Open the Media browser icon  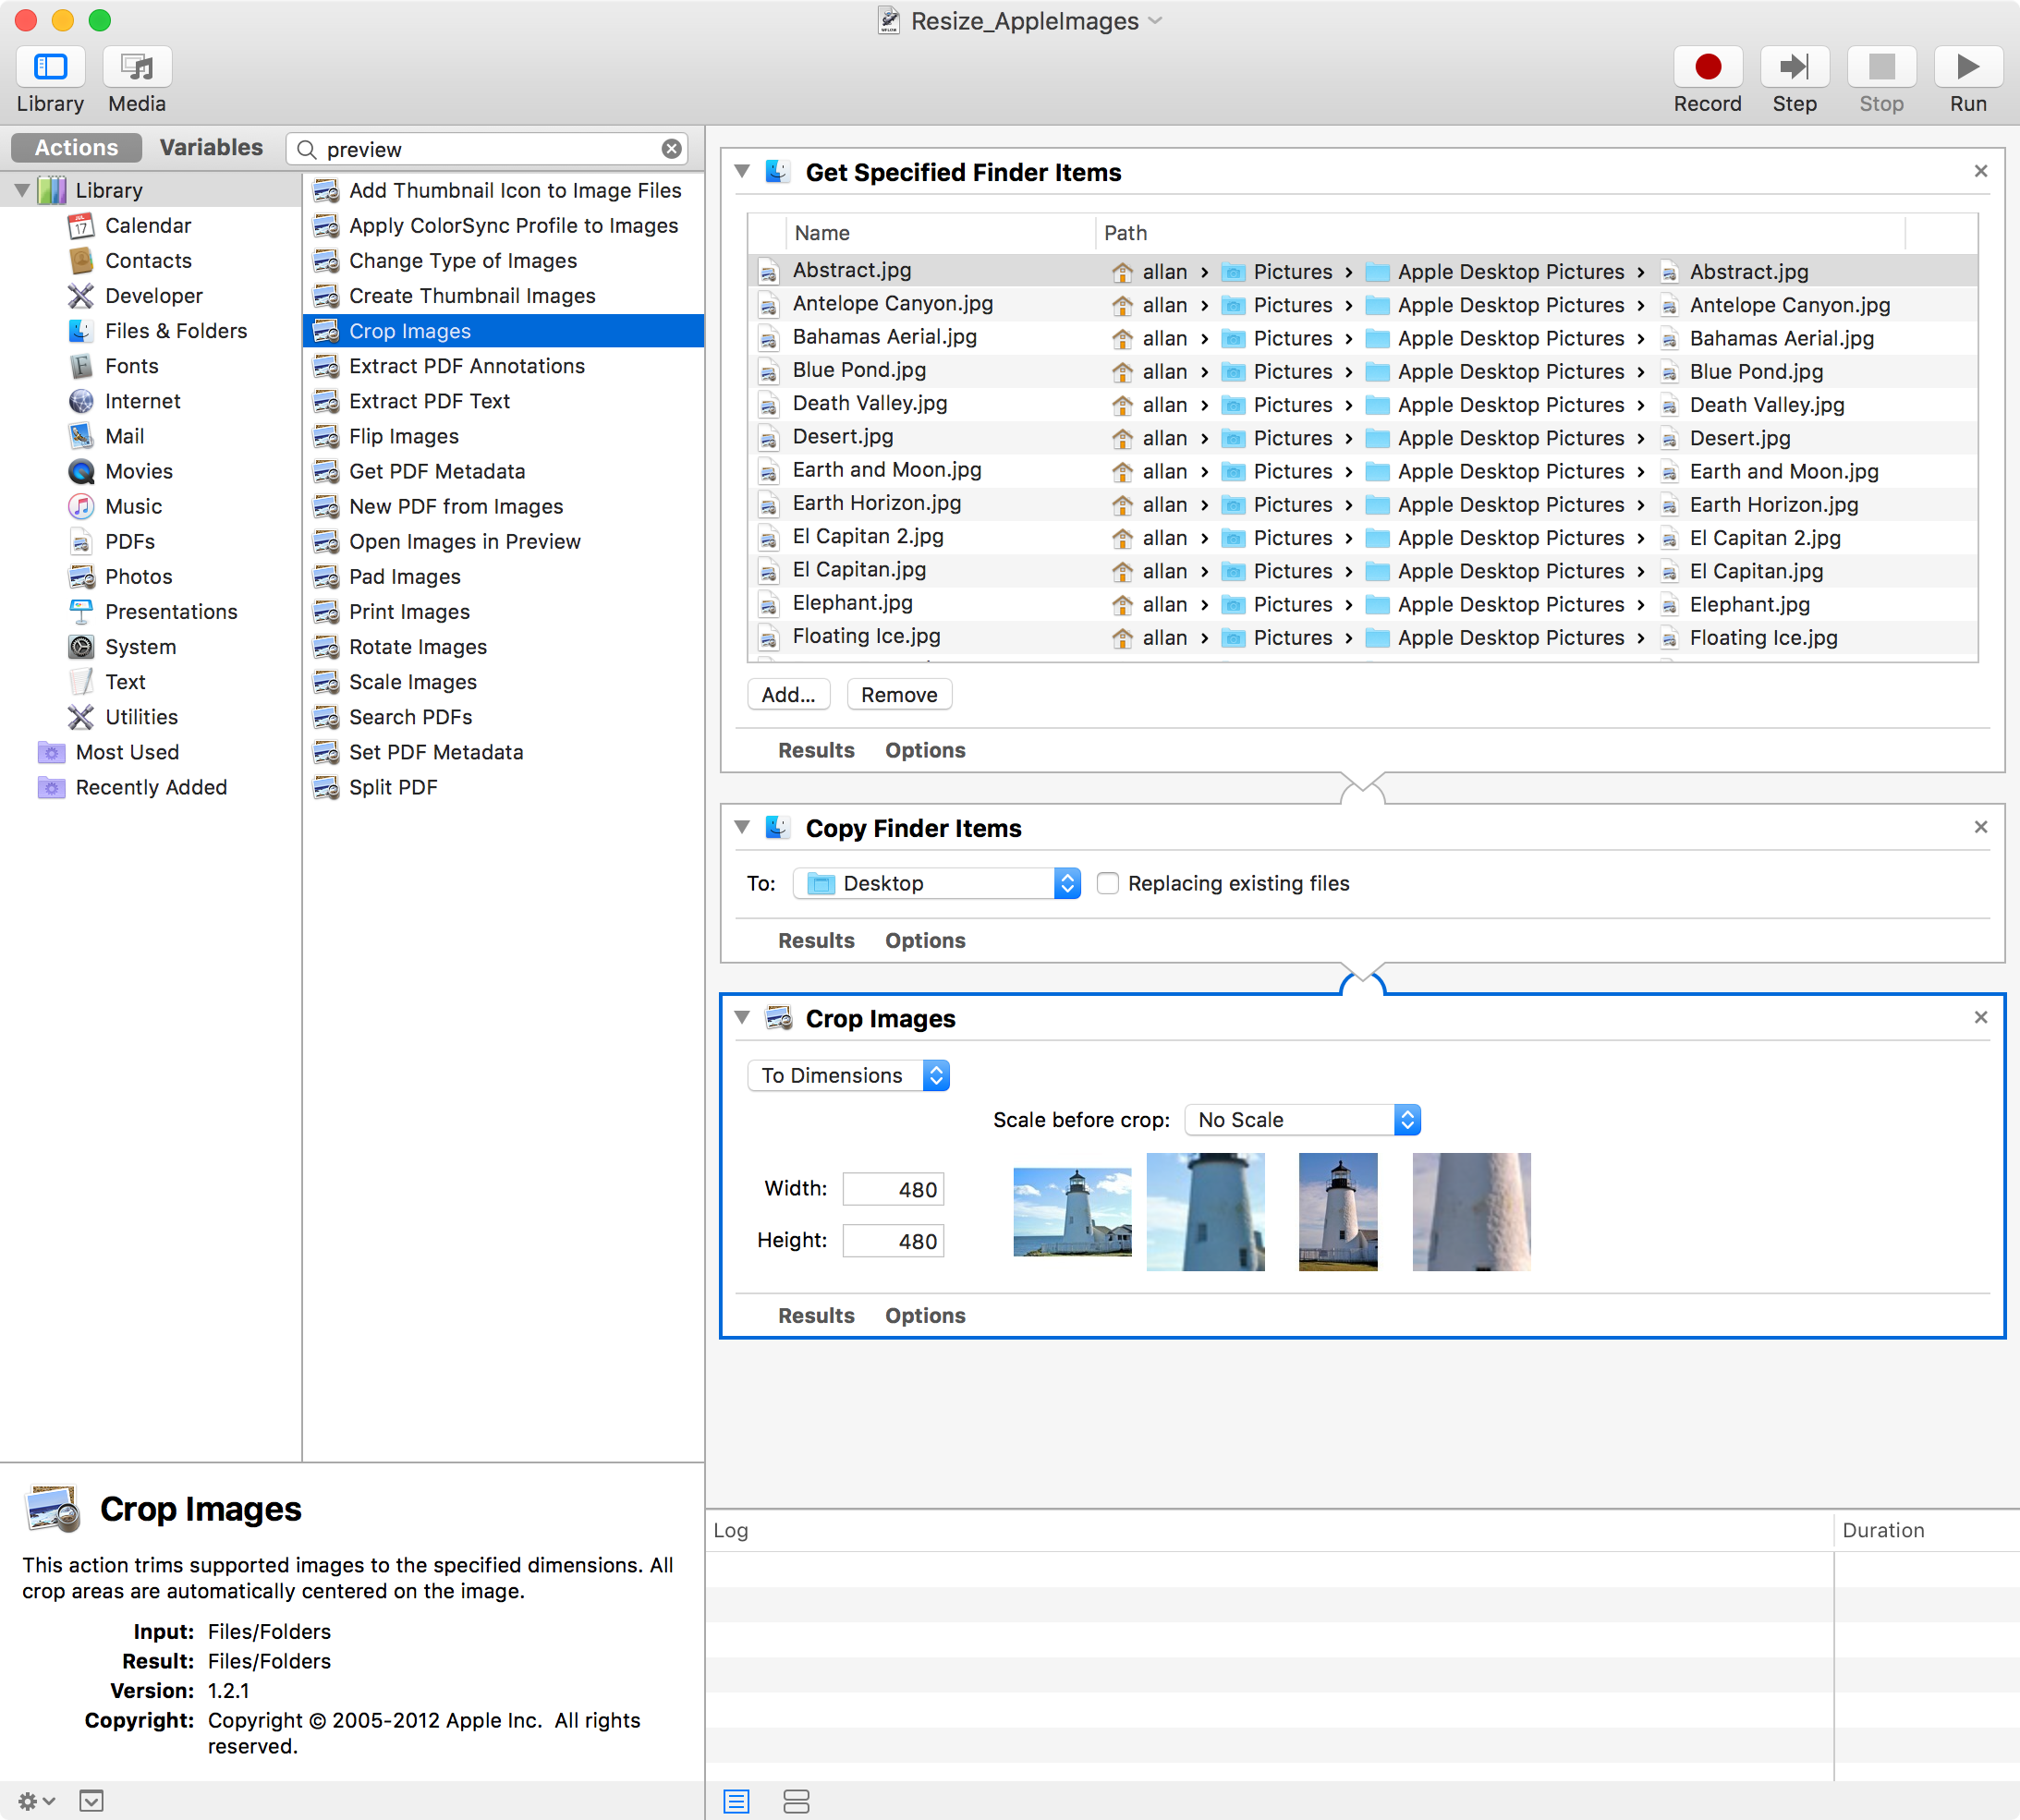(137, 67)
